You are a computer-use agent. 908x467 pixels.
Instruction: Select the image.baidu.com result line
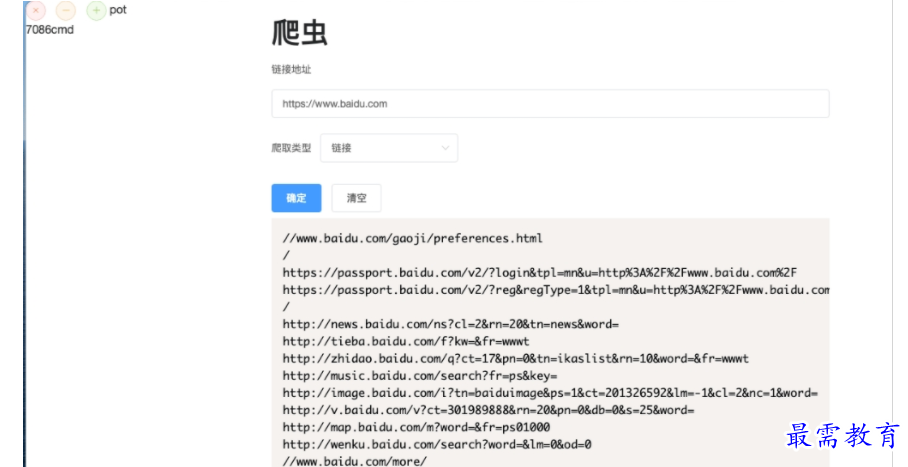point(550,393)
